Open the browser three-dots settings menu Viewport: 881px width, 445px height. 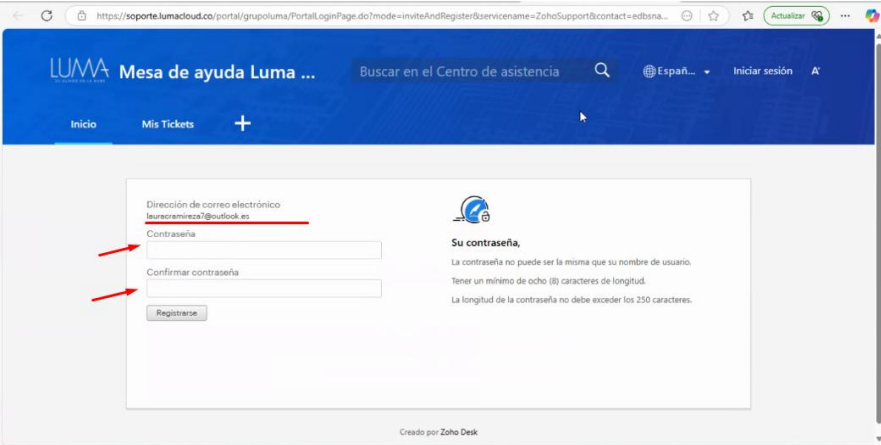[845, 16]
